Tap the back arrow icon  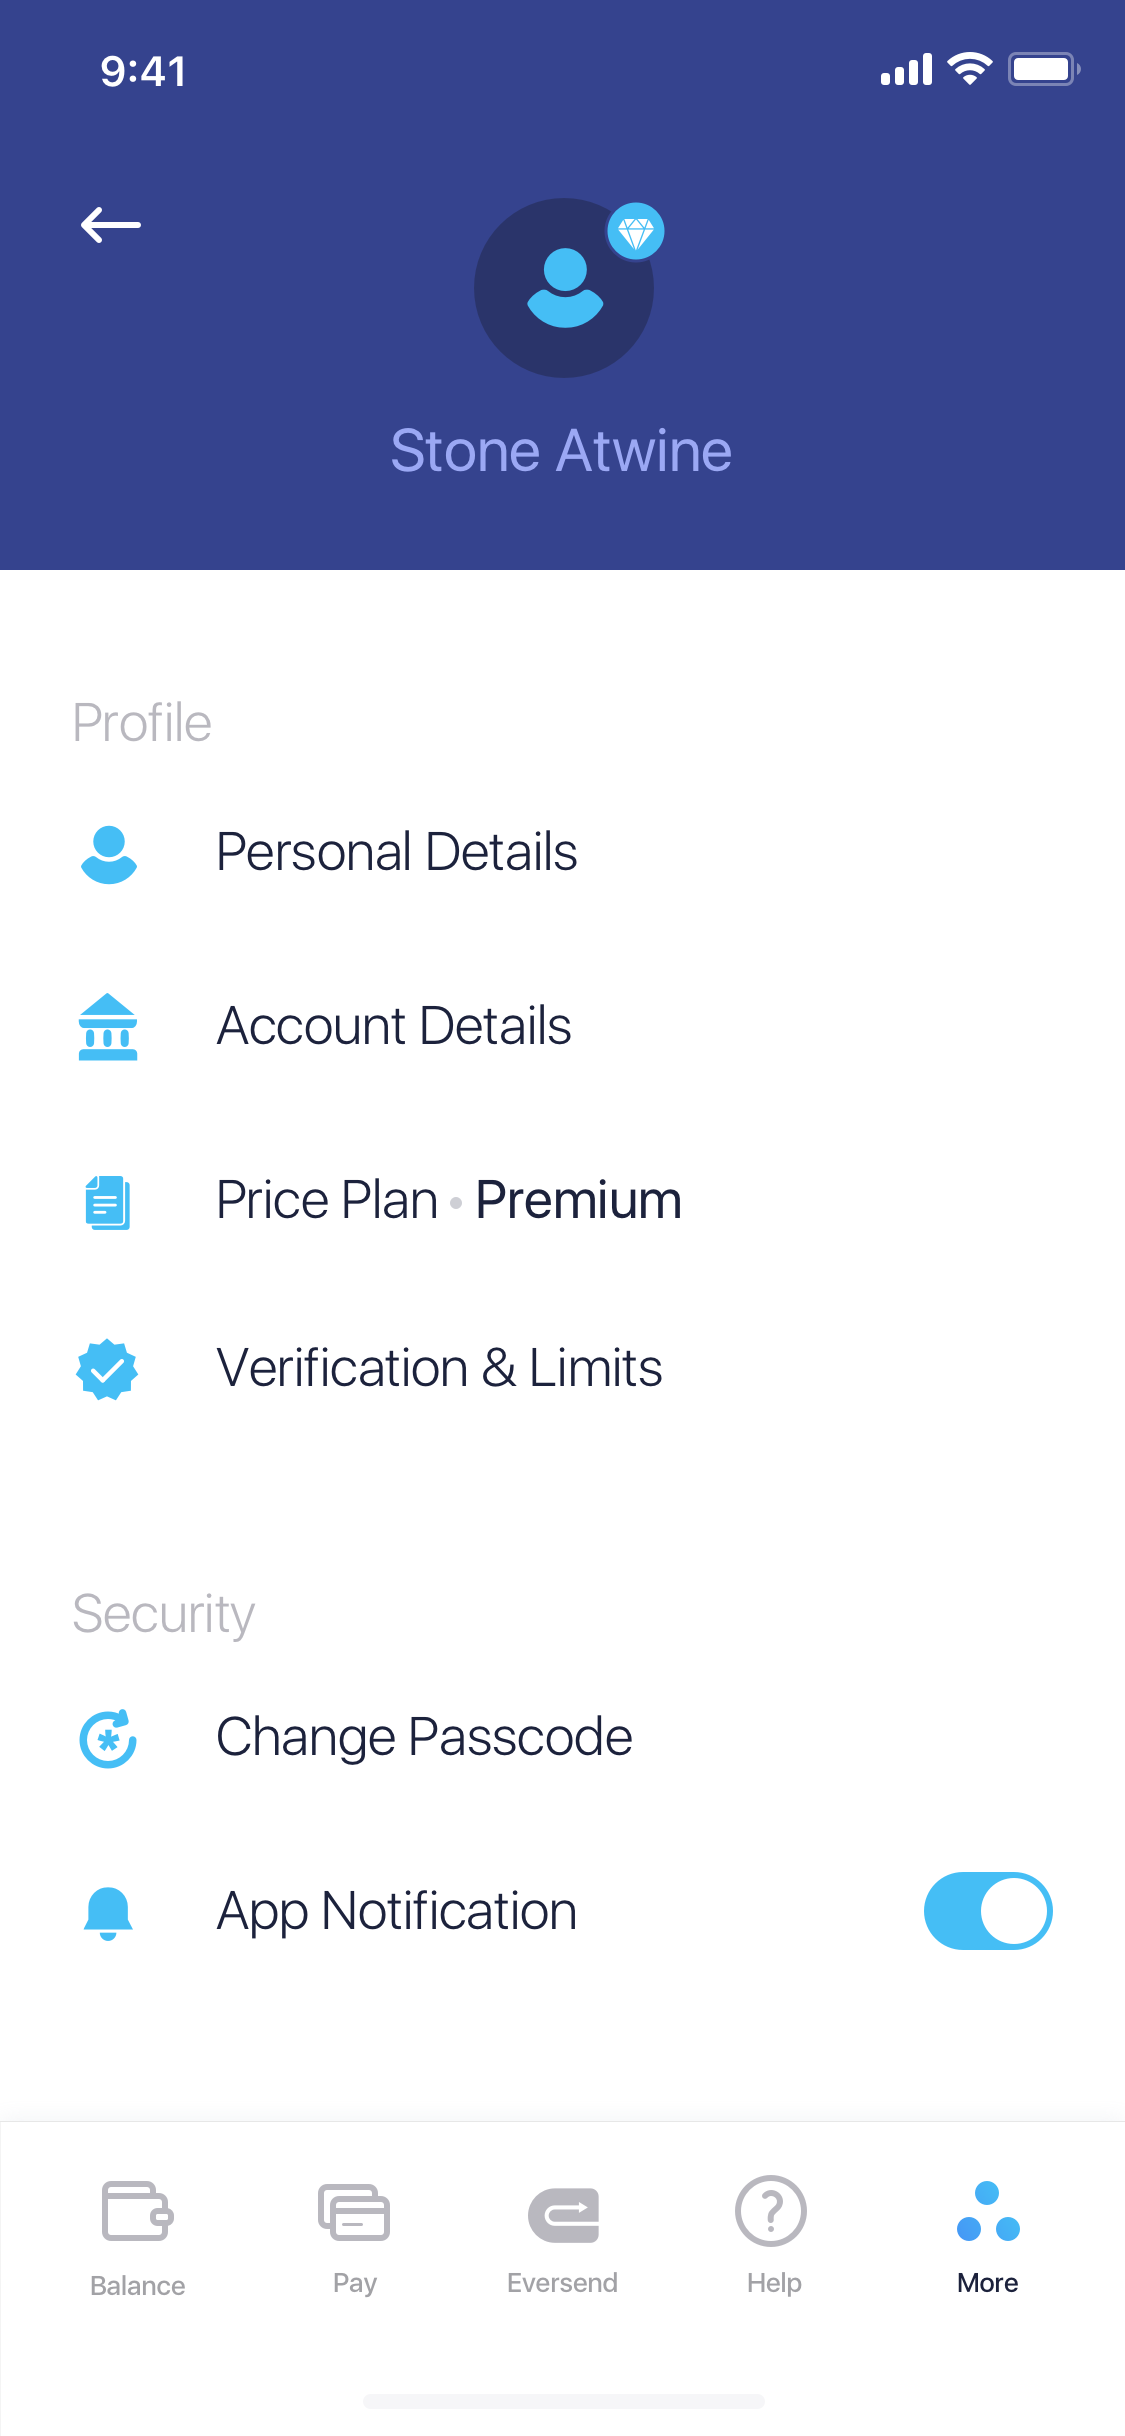[x=110, y=225]
